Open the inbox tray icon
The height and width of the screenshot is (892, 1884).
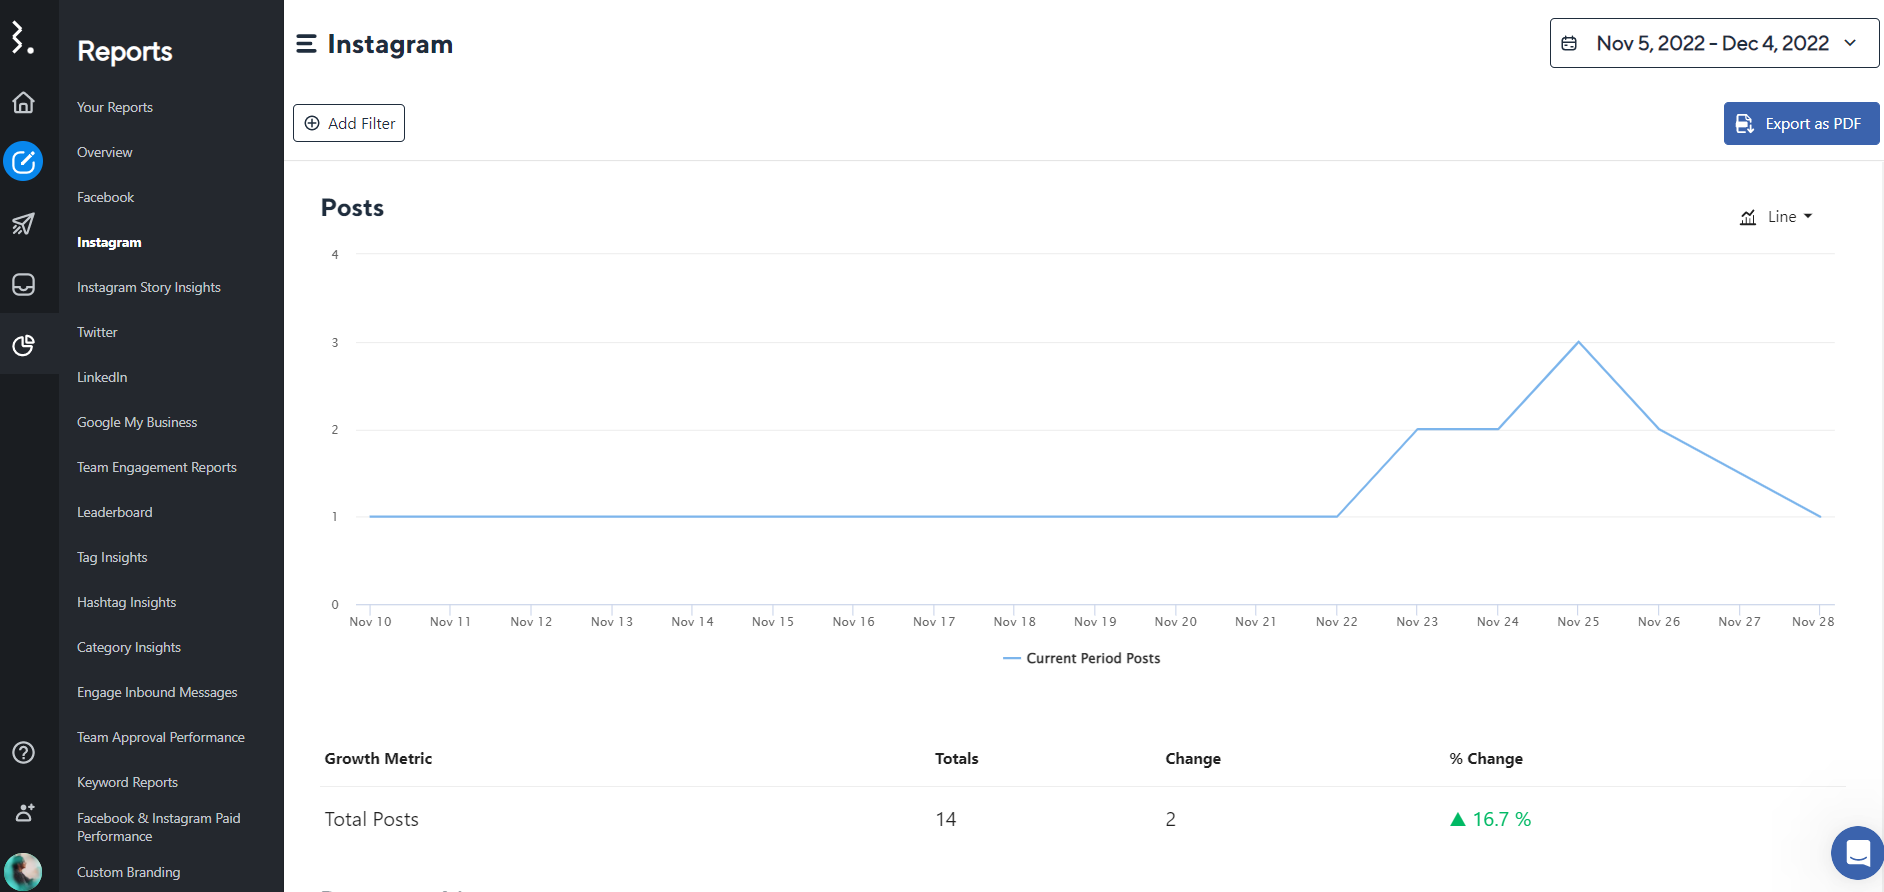23,285
